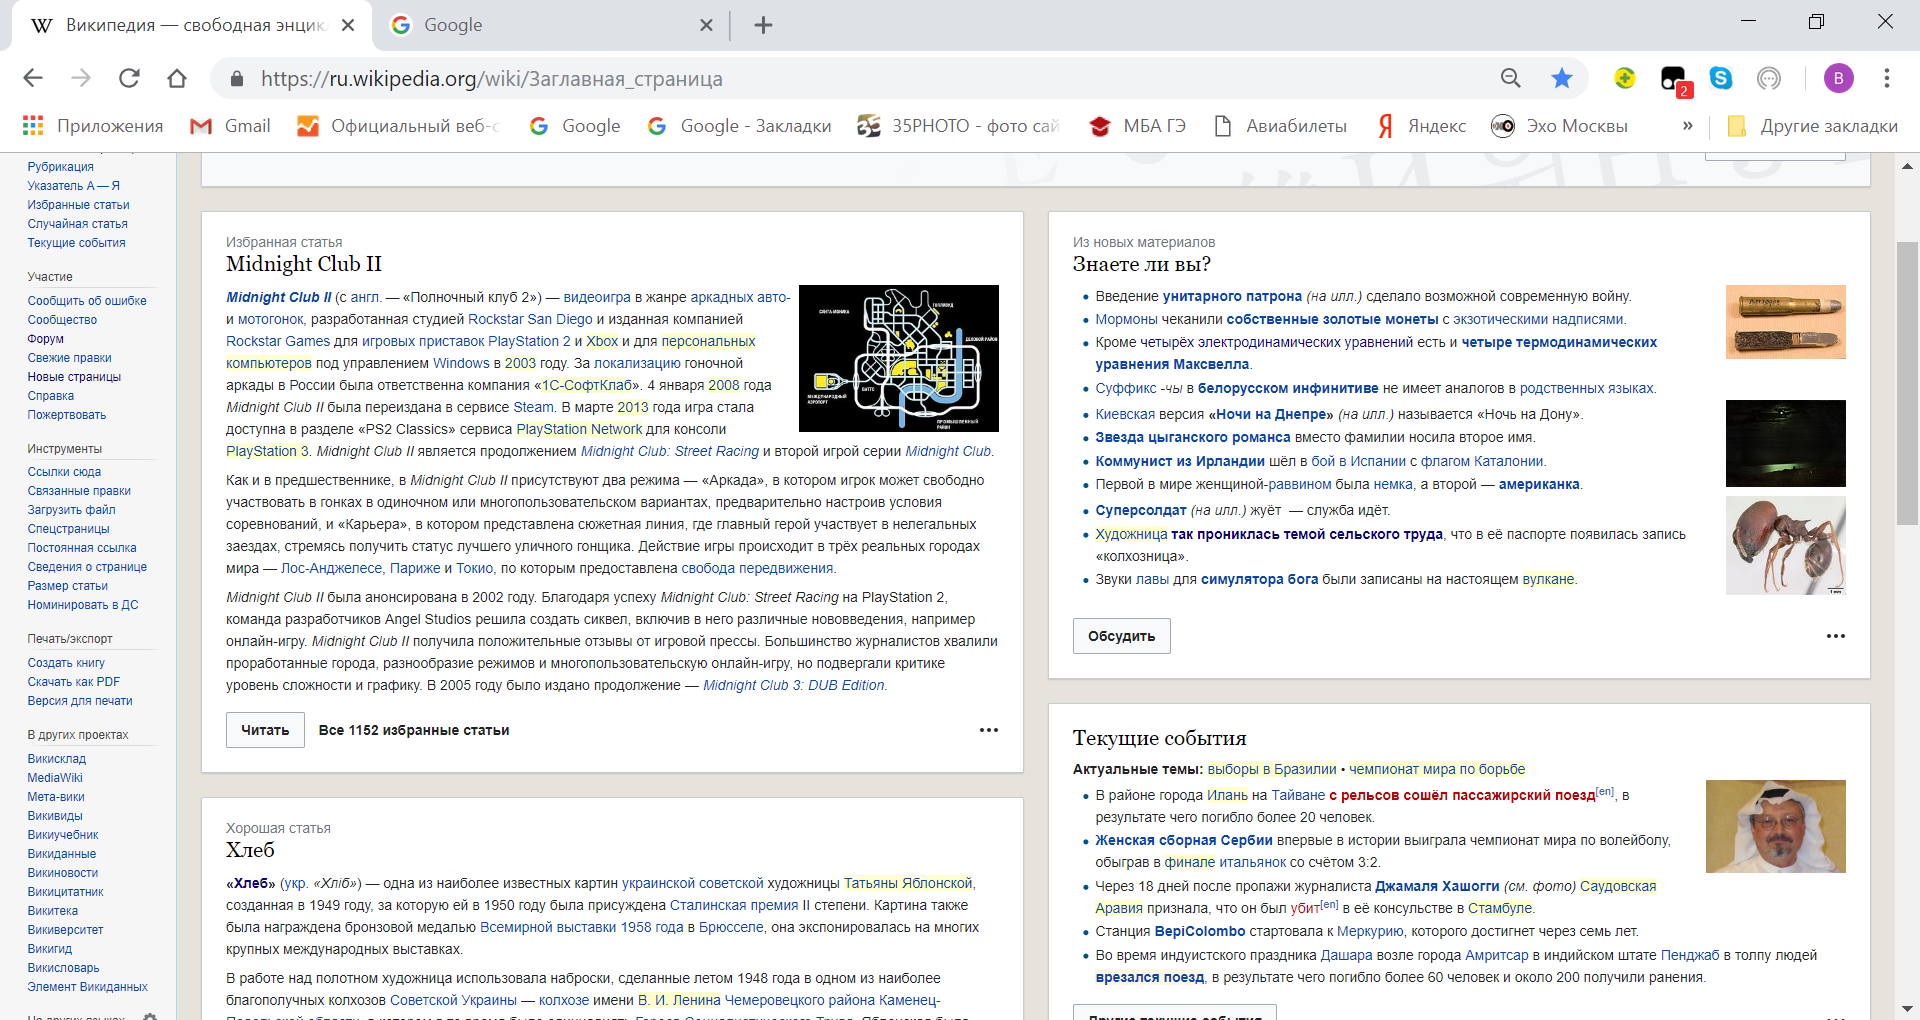Click the scrollbar up arrow
The width and height of the screenshot is (1920, 1020).
(1908, 166)
